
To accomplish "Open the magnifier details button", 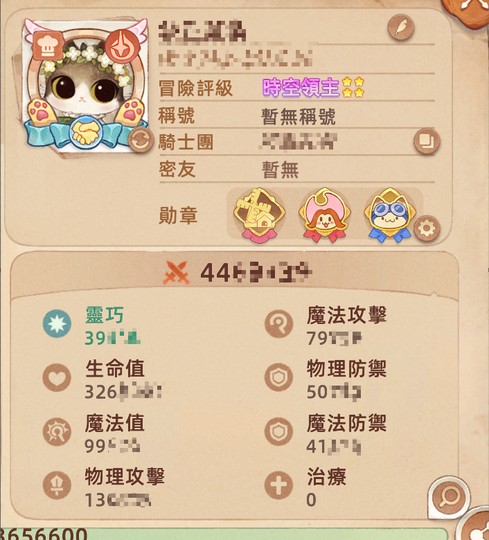I will [x=449, y=496].
